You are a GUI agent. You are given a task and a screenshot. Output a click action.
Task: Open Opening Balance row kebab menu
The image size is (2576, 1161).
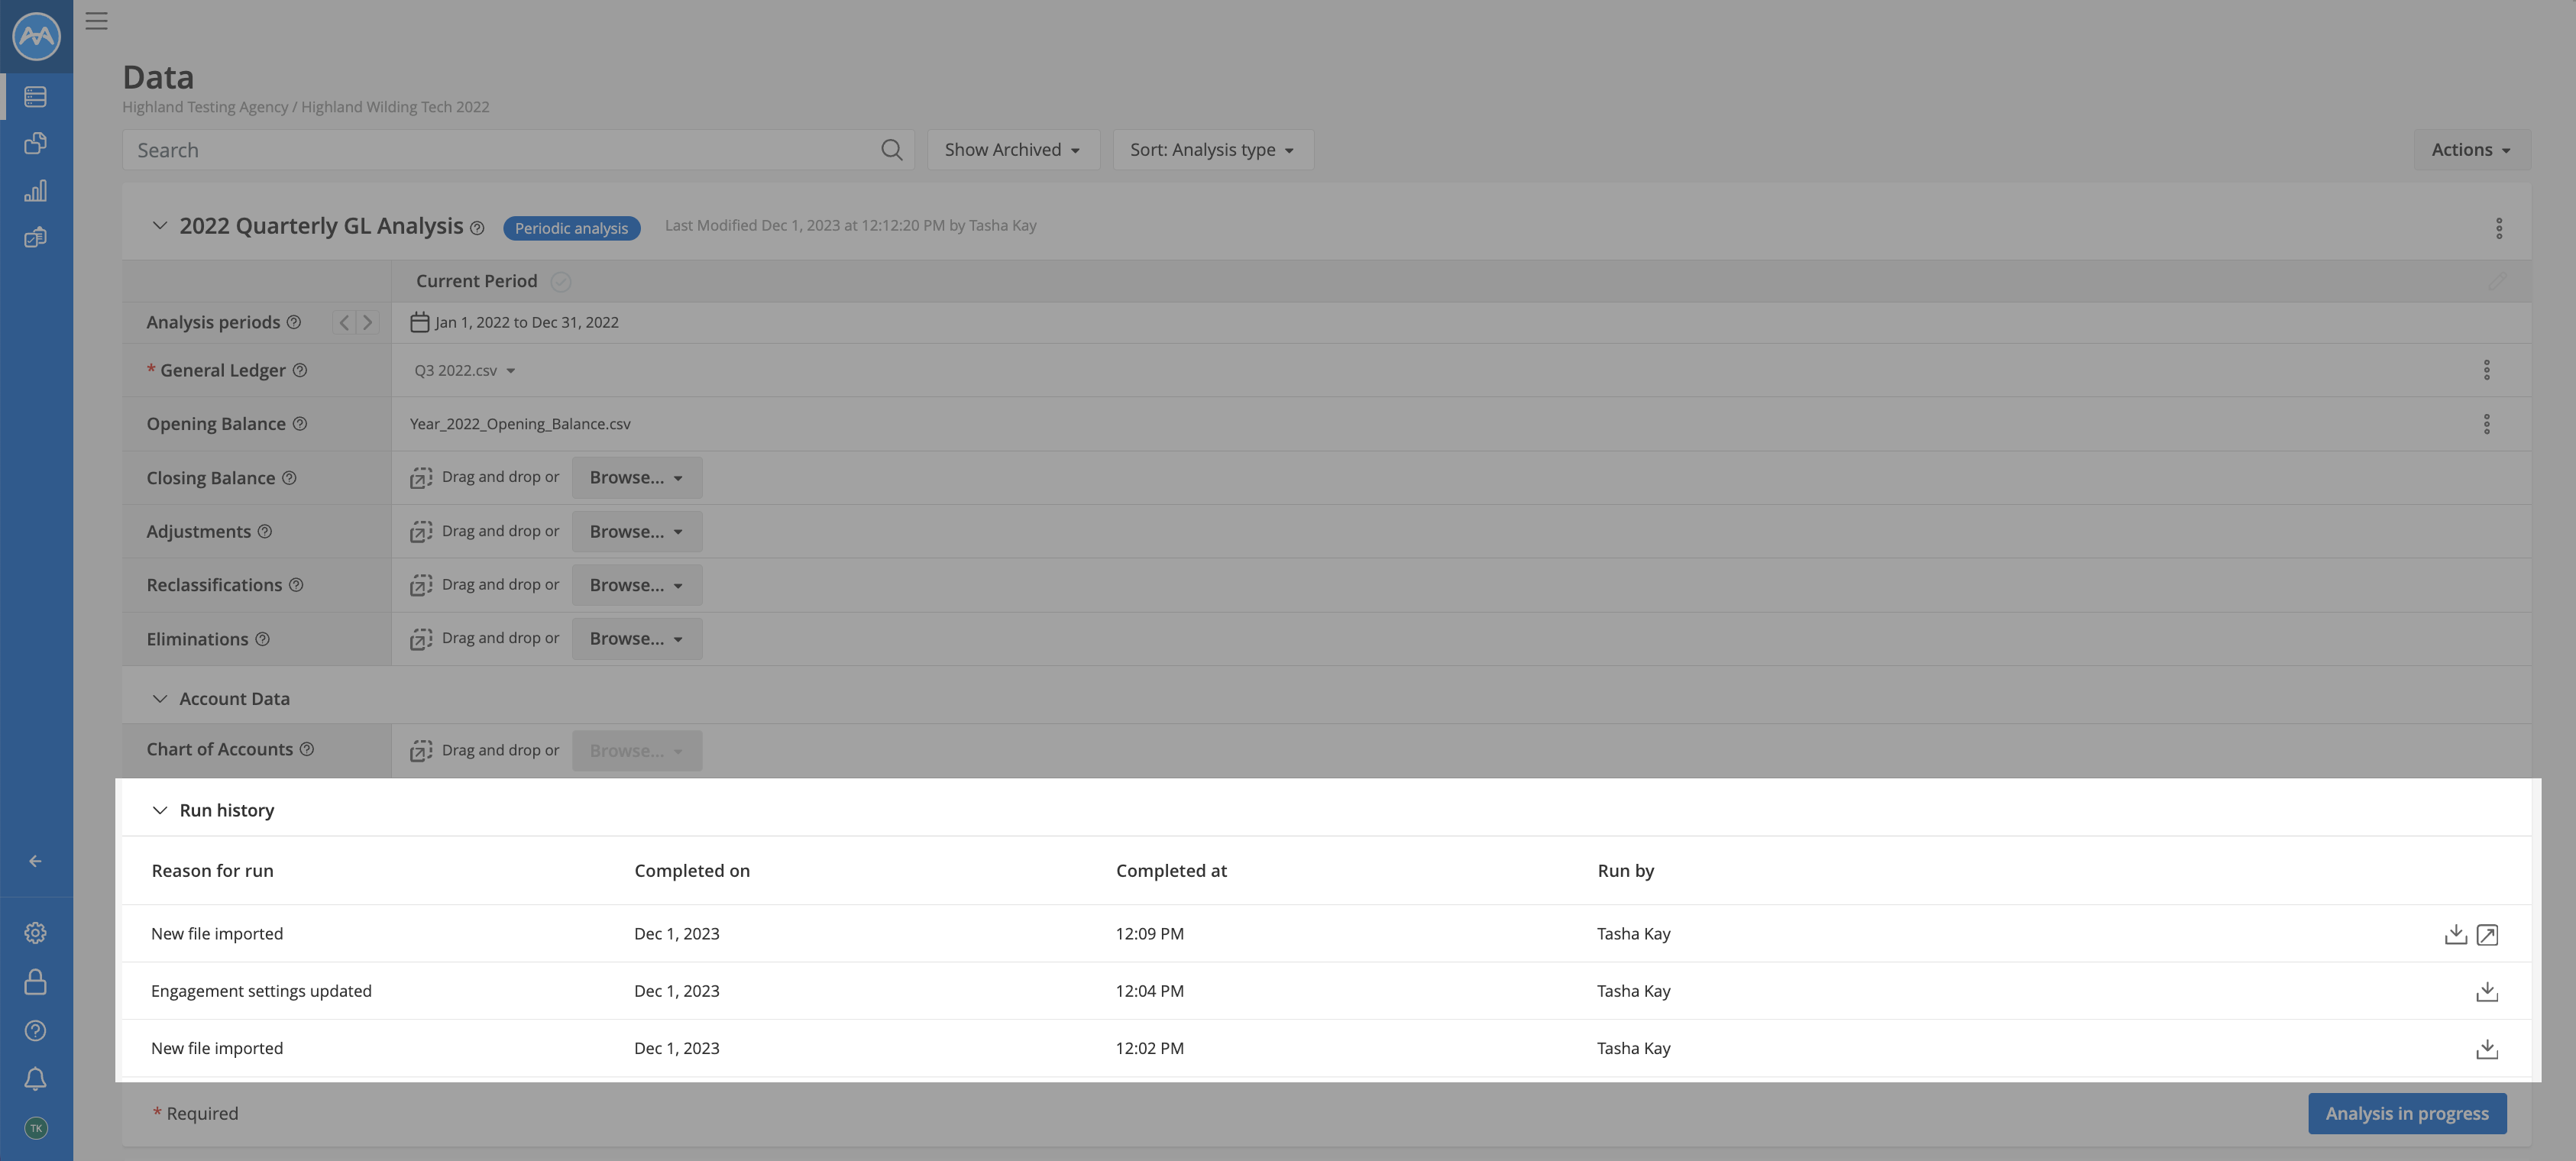tap(2486, 424)
